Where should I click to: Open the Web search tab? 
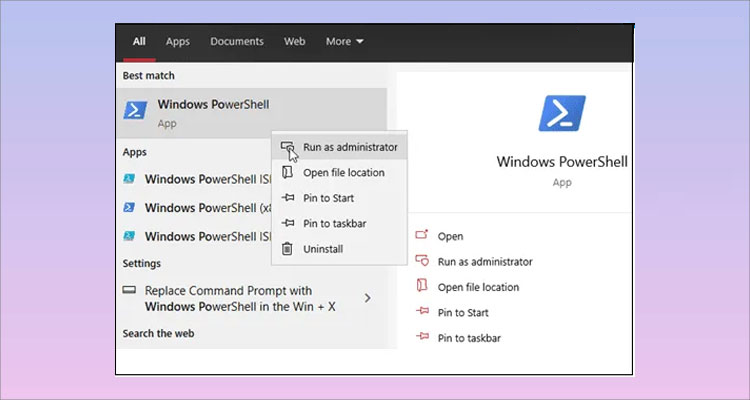294,42
